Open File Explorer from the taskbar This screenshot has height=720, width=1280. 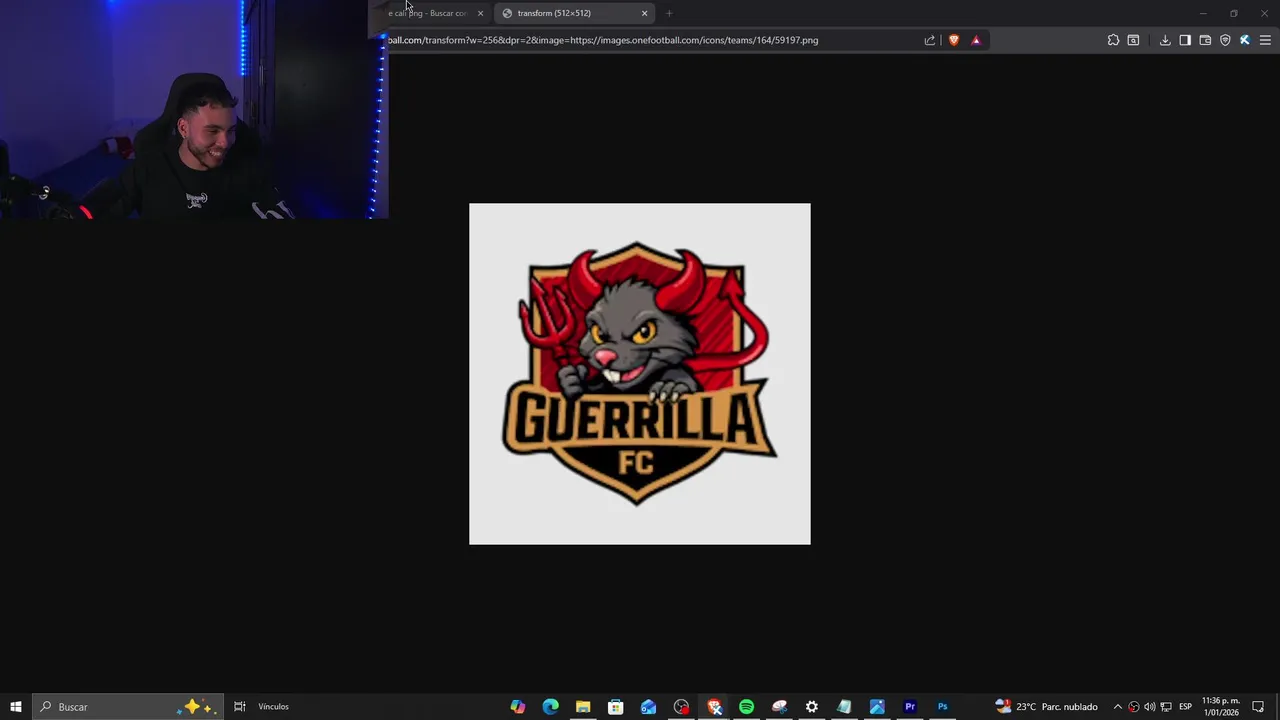[x=583, y=707]
